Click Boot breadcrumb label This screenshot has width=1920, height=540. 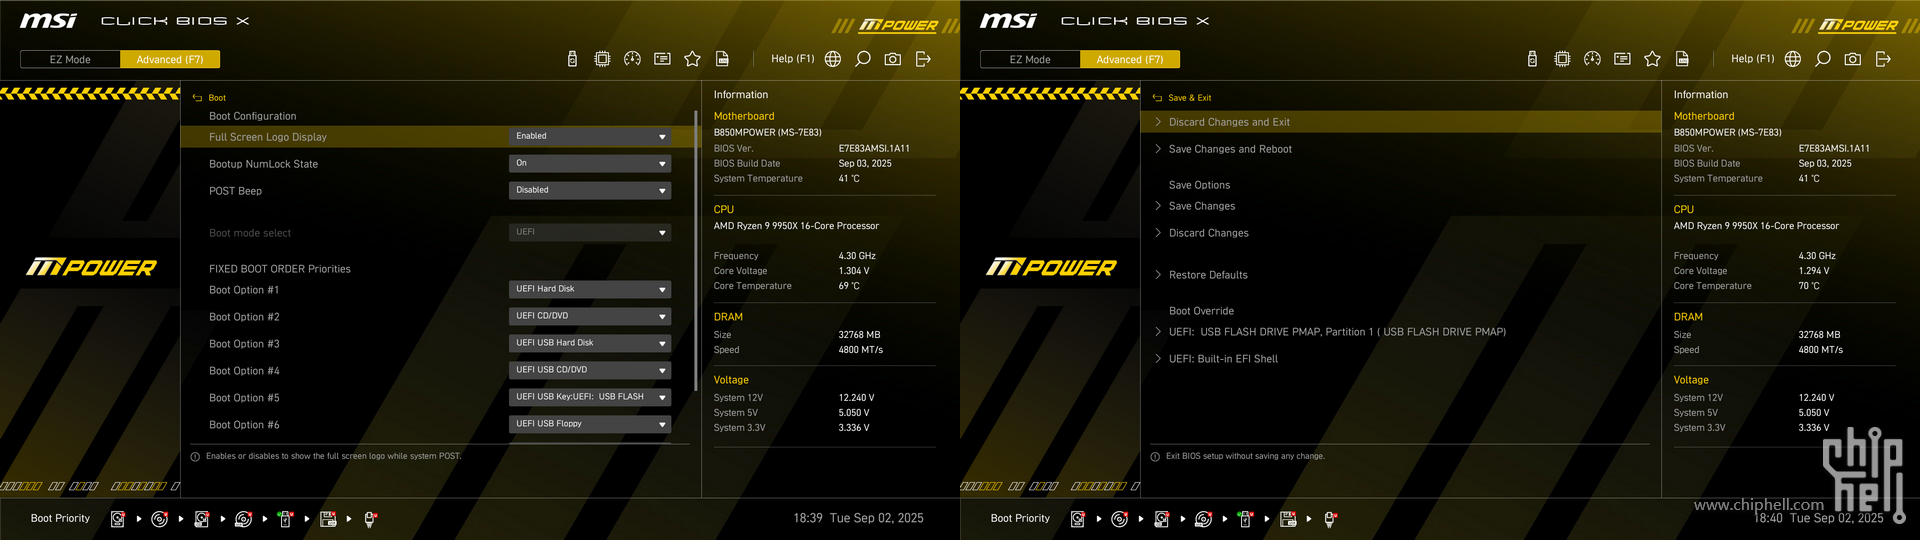(x=217, y=98)
